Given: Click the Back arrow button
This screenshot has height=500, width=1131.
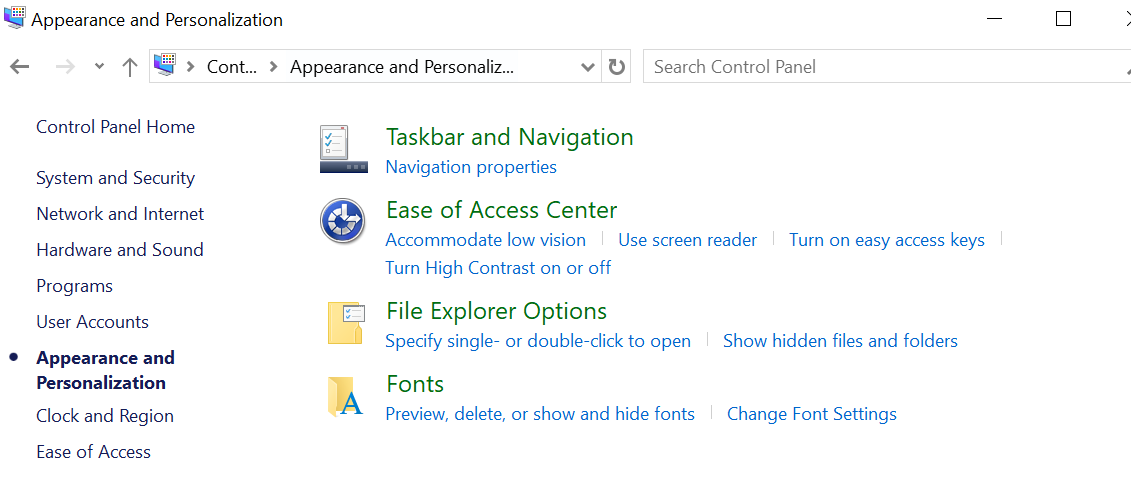Looking at the screenshot, I should (x=20, y=67).
